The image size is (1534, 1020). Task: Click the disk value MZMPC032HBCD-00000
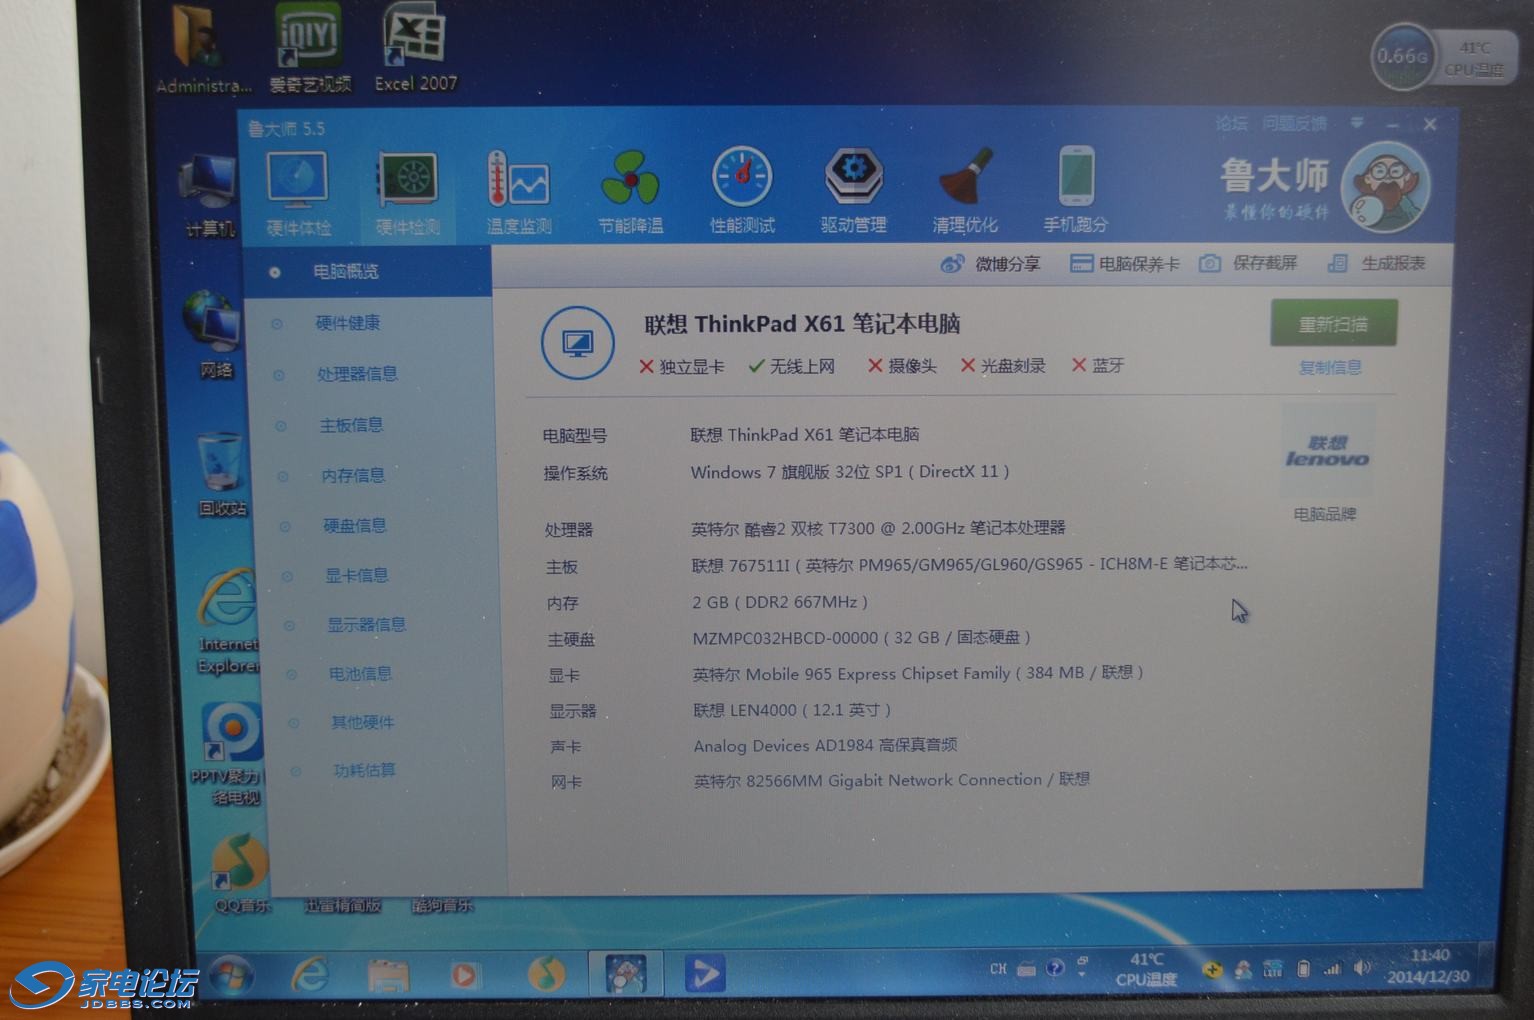click(861, 637)
